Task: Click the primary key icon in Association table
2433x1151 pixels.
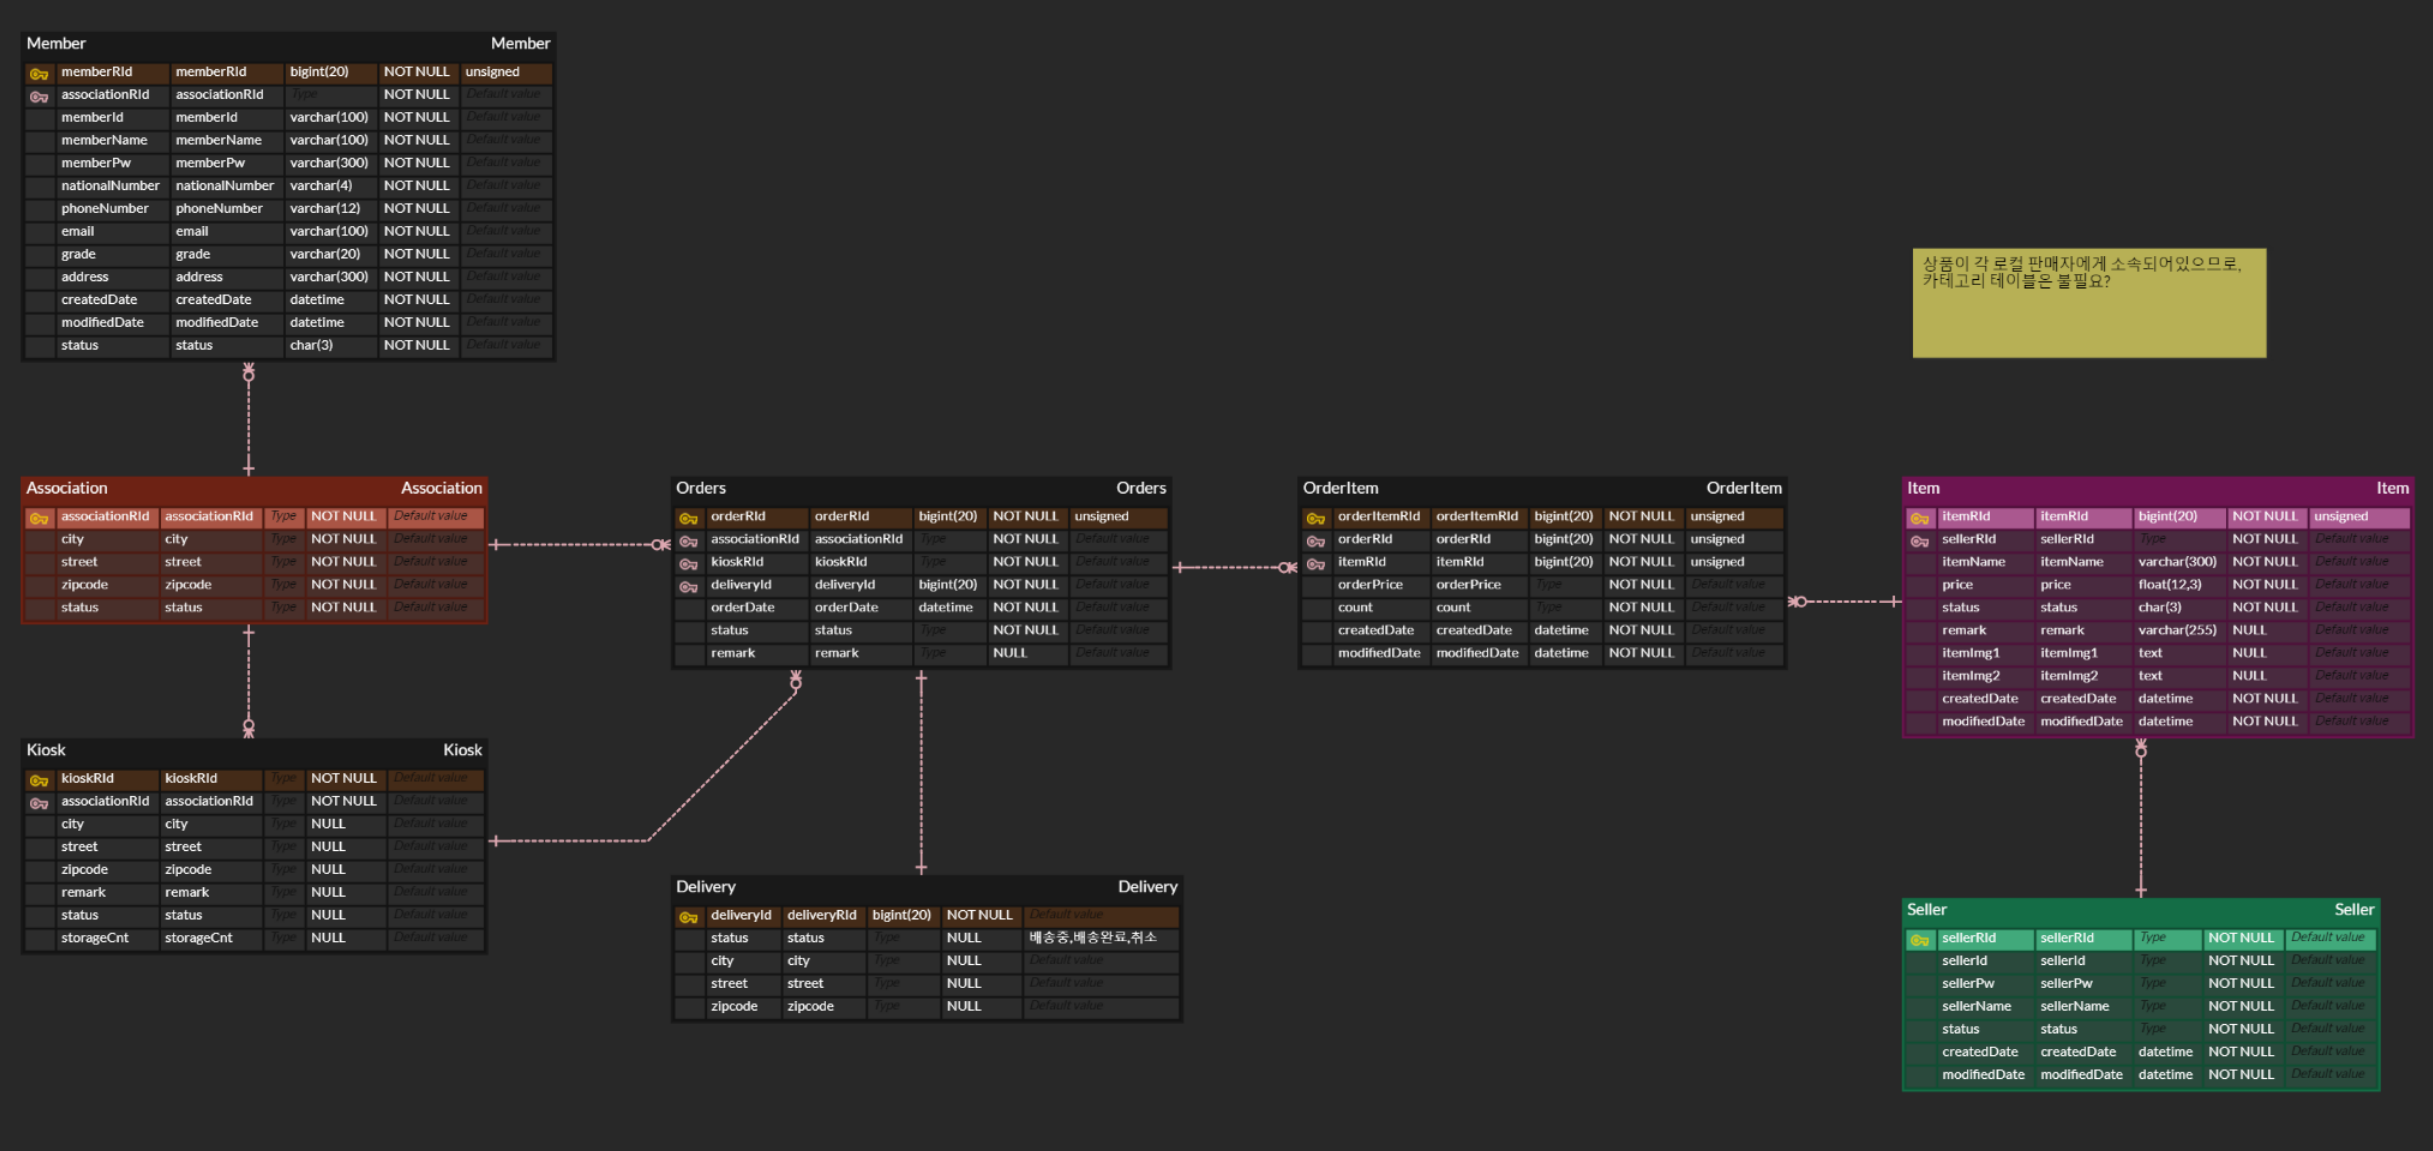Action: tap(39, 518)
